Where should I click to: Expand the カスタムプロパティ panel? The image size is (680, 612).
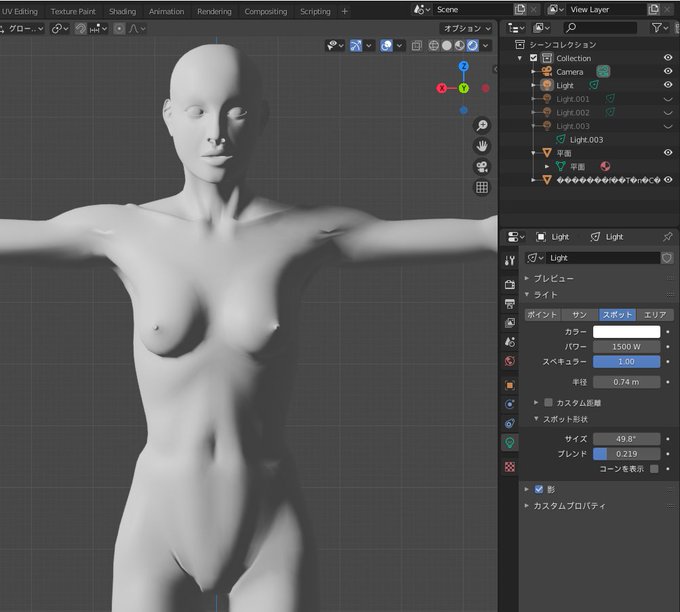568,506
